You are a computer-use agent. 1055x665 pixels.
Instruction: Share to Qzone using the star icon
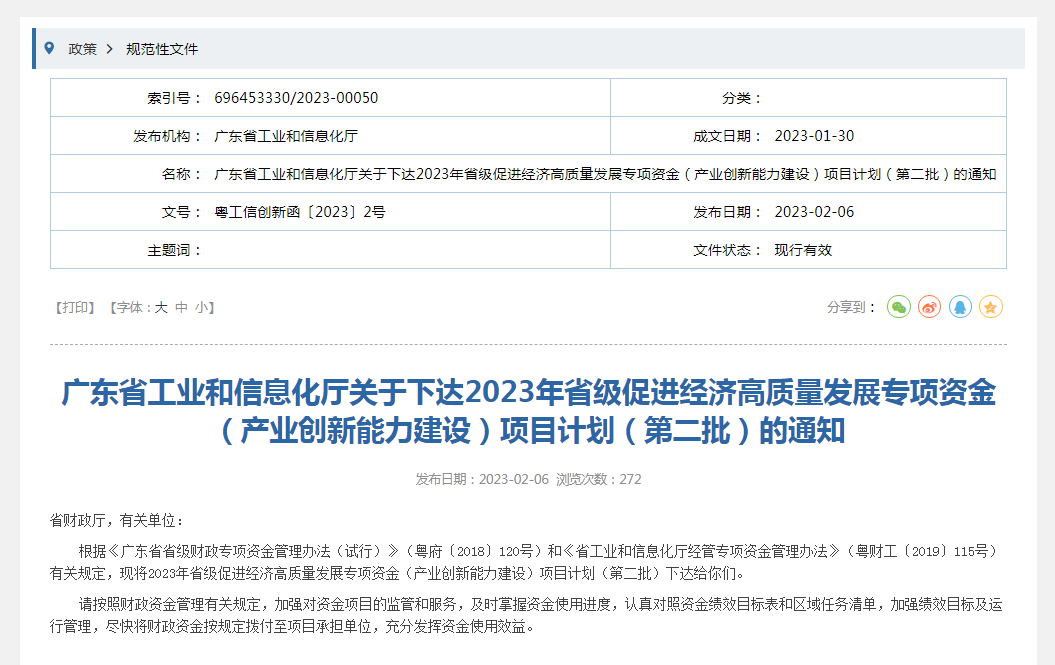pyautogui.click(x=990, y=307)
